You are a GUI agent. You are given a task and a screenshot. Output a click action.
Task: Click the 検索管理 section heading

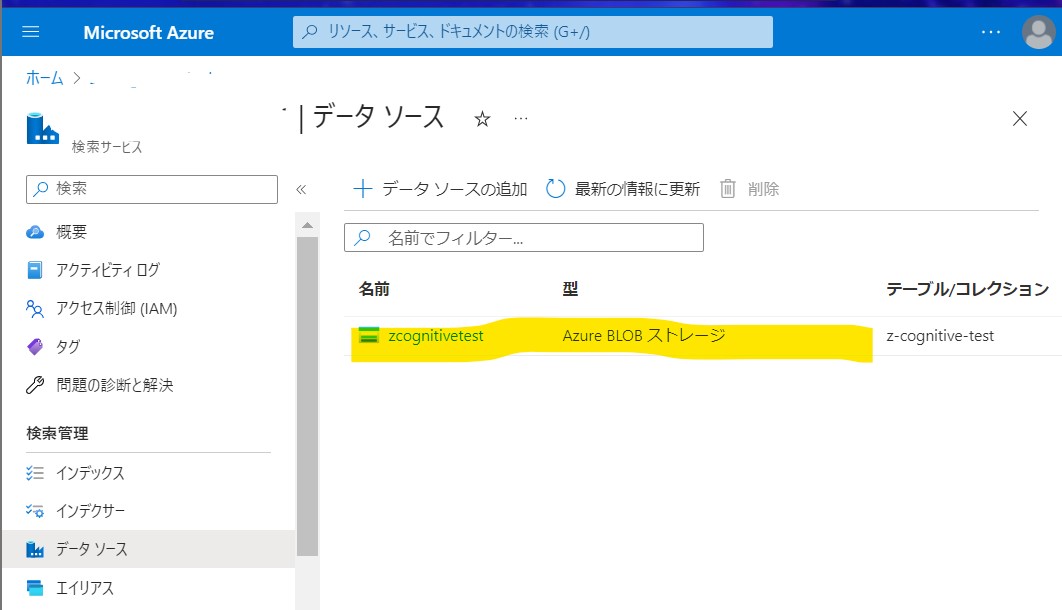click(x=57, y=433)
